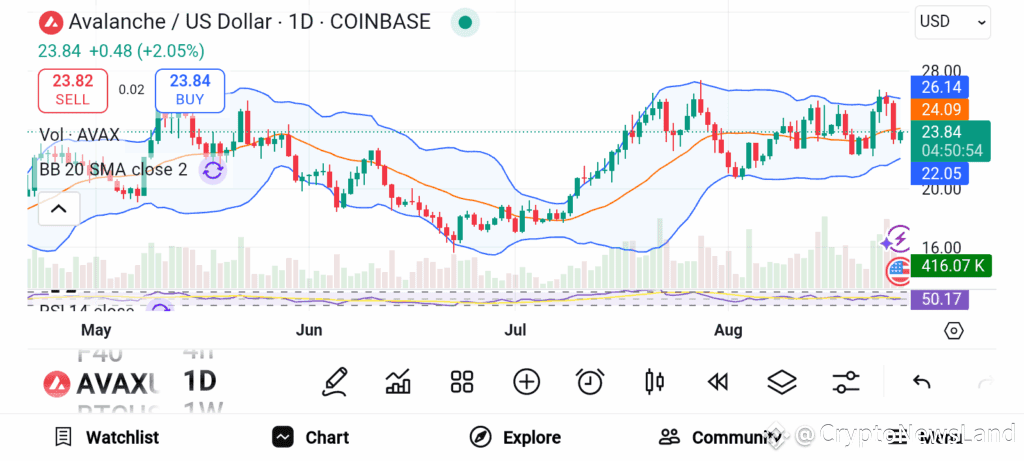Screen dimensions: 1024x461
Task: Open the candlestick chart type icon
Action: [654, 382]
